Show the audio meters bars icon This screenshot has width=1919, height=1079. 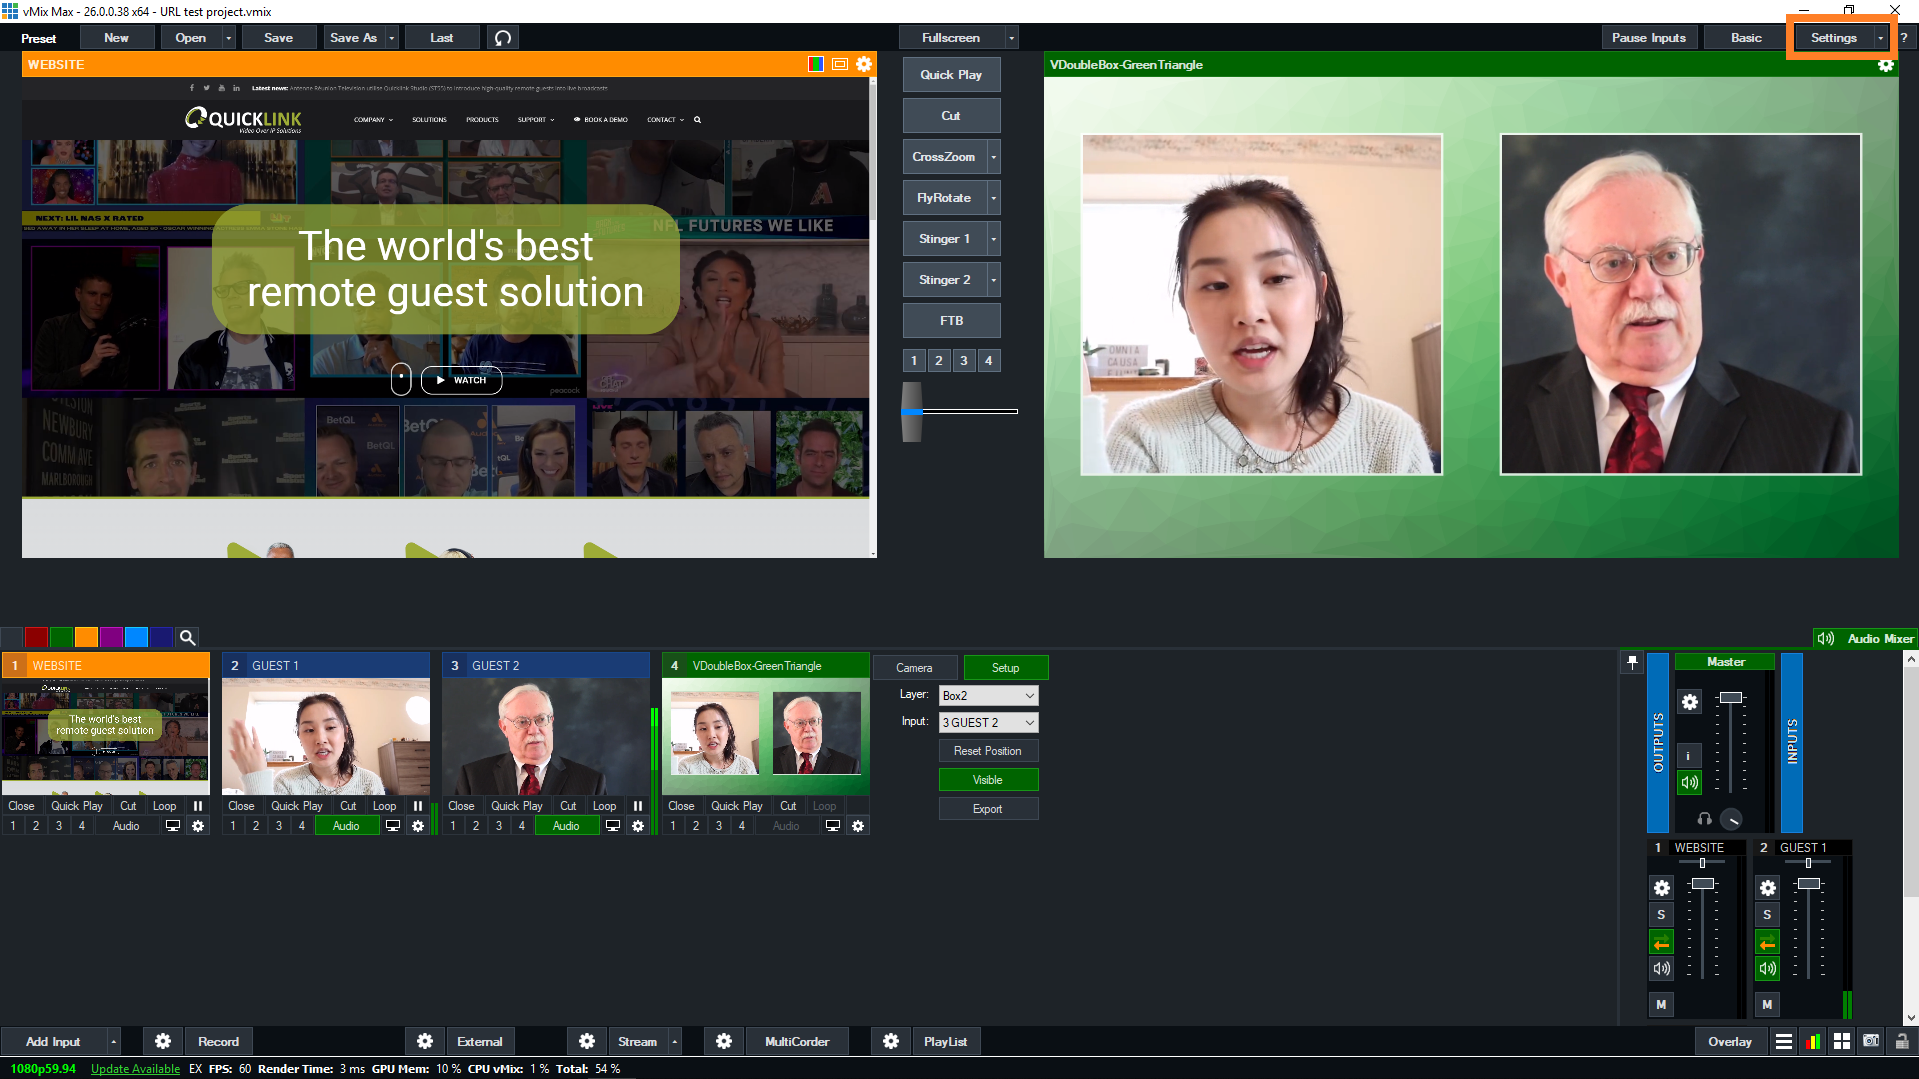point(1813,1041)
